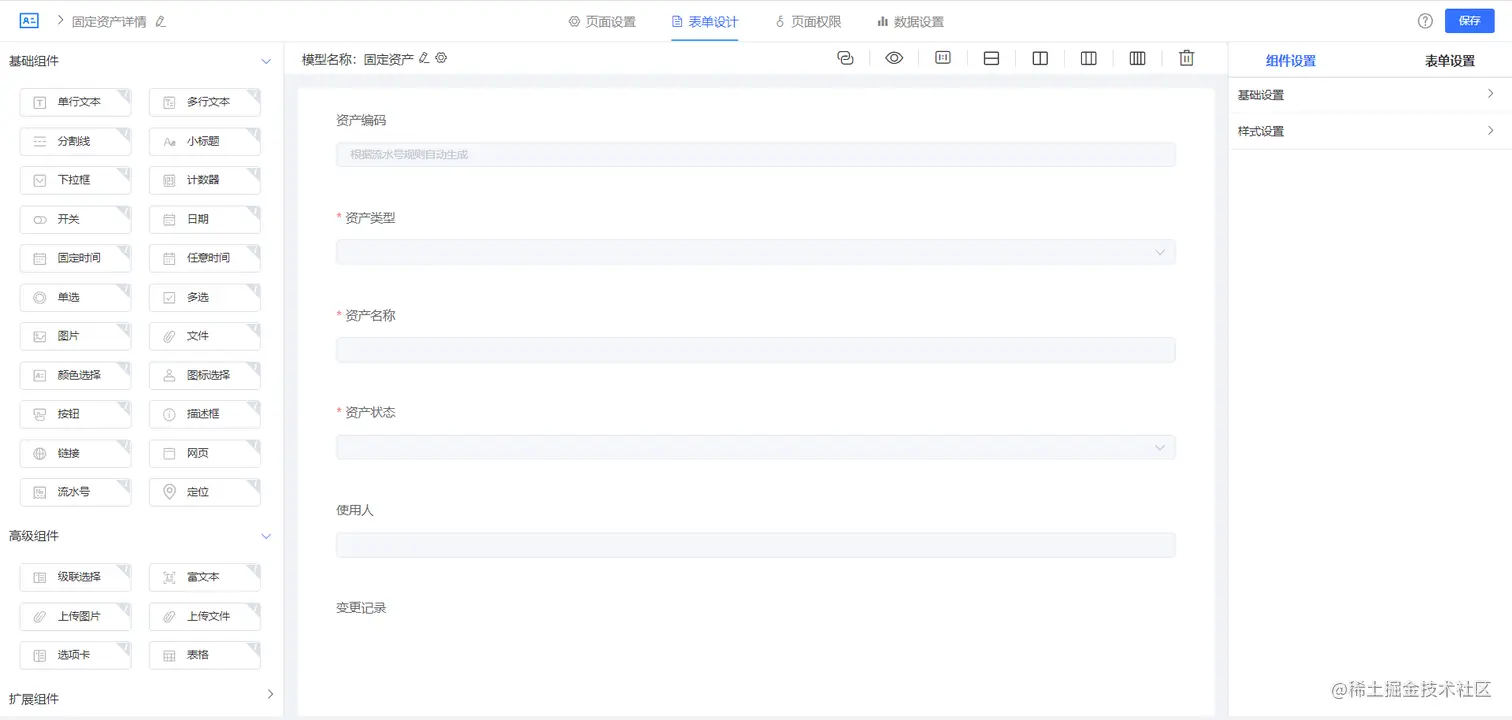
Task: Pick the 开关 component
Action: click(75, 219)
